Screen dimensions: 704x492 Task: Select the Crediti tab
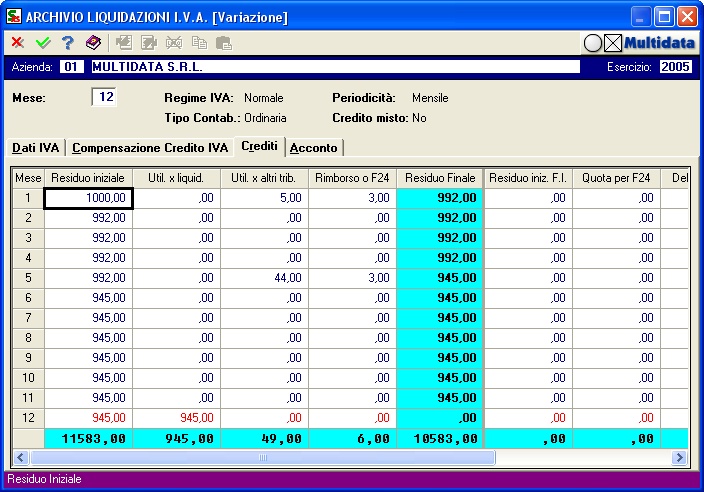pyautogui.click(x=260, y=146)
